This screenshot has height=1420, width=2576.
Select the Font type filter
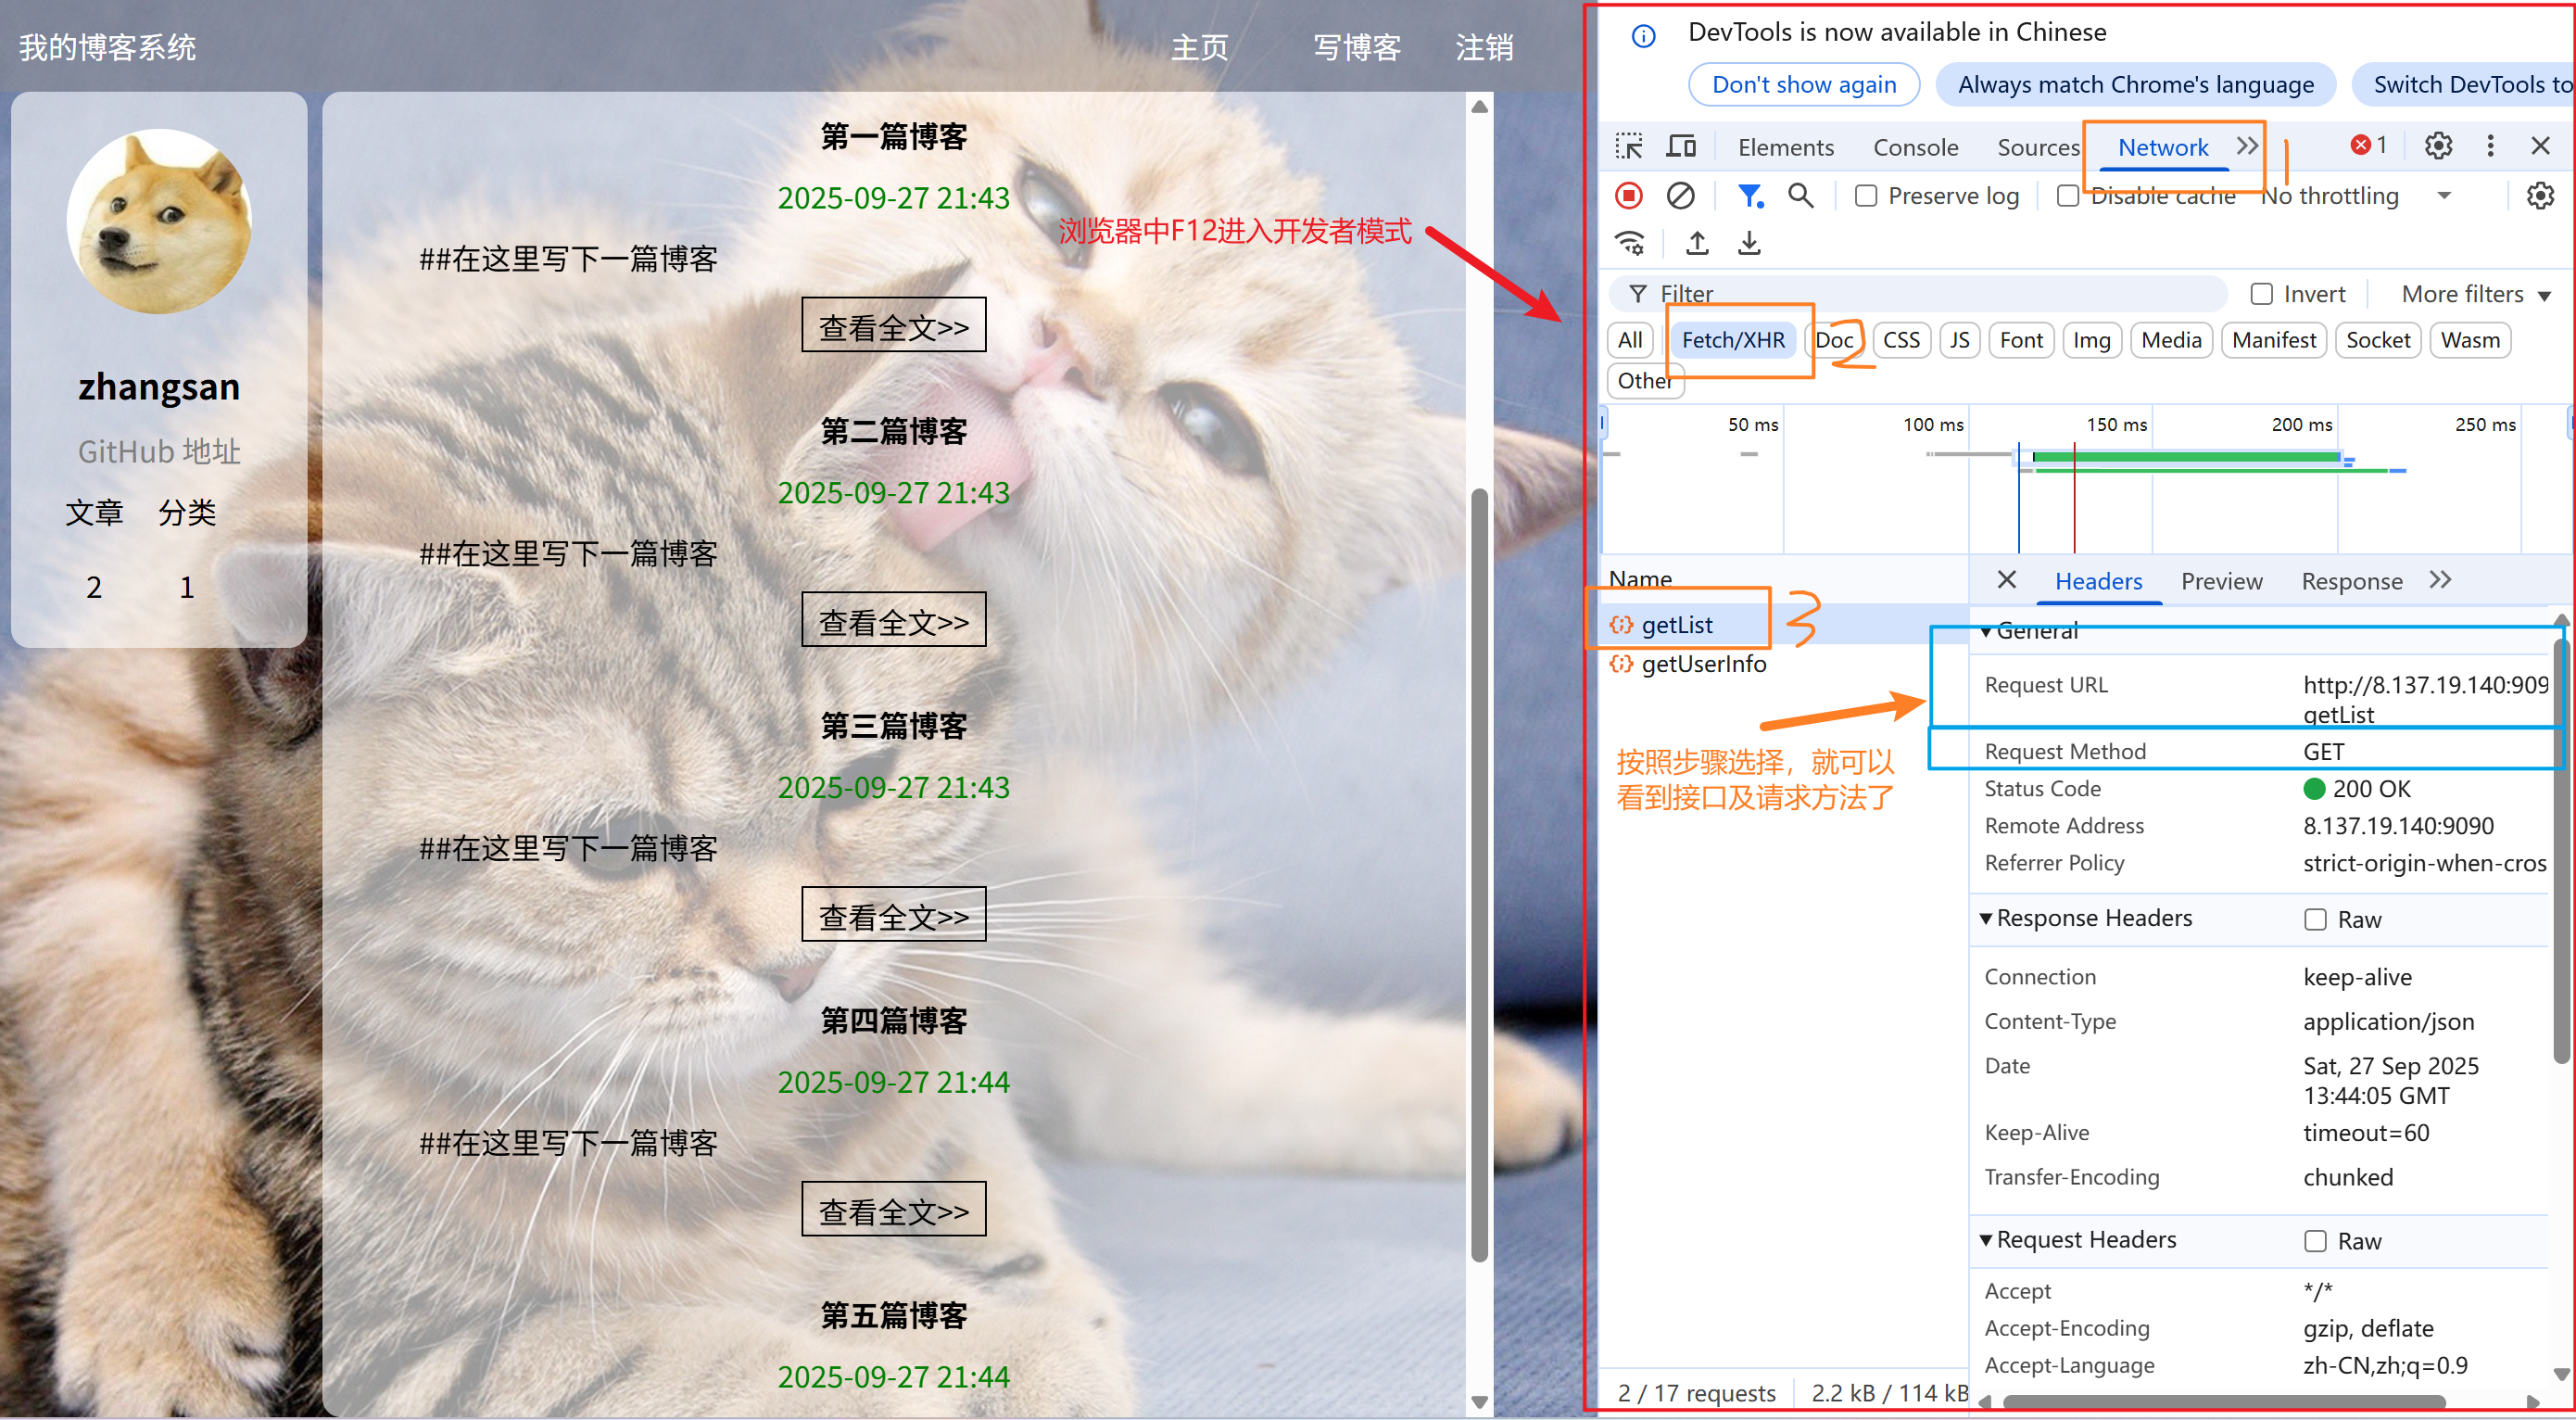[x=2021, y=340]
